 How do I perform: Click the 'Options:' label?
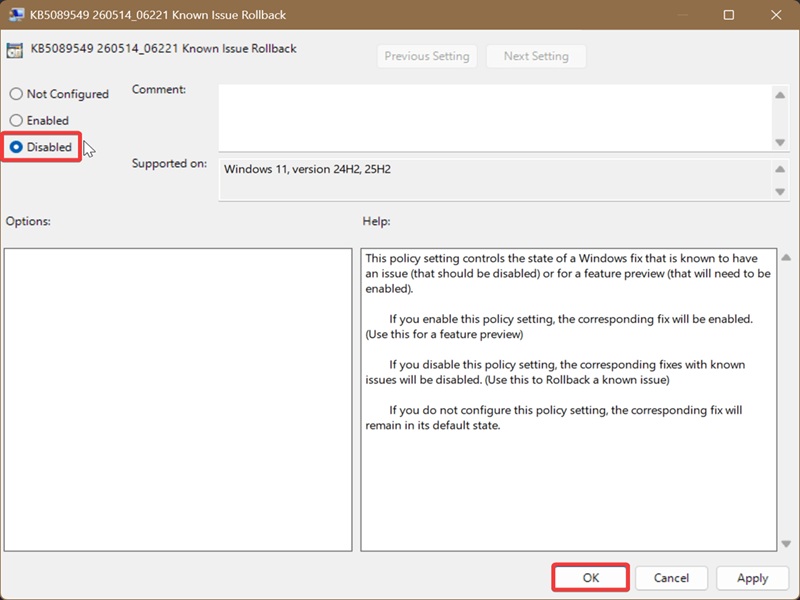pos(28,221)
